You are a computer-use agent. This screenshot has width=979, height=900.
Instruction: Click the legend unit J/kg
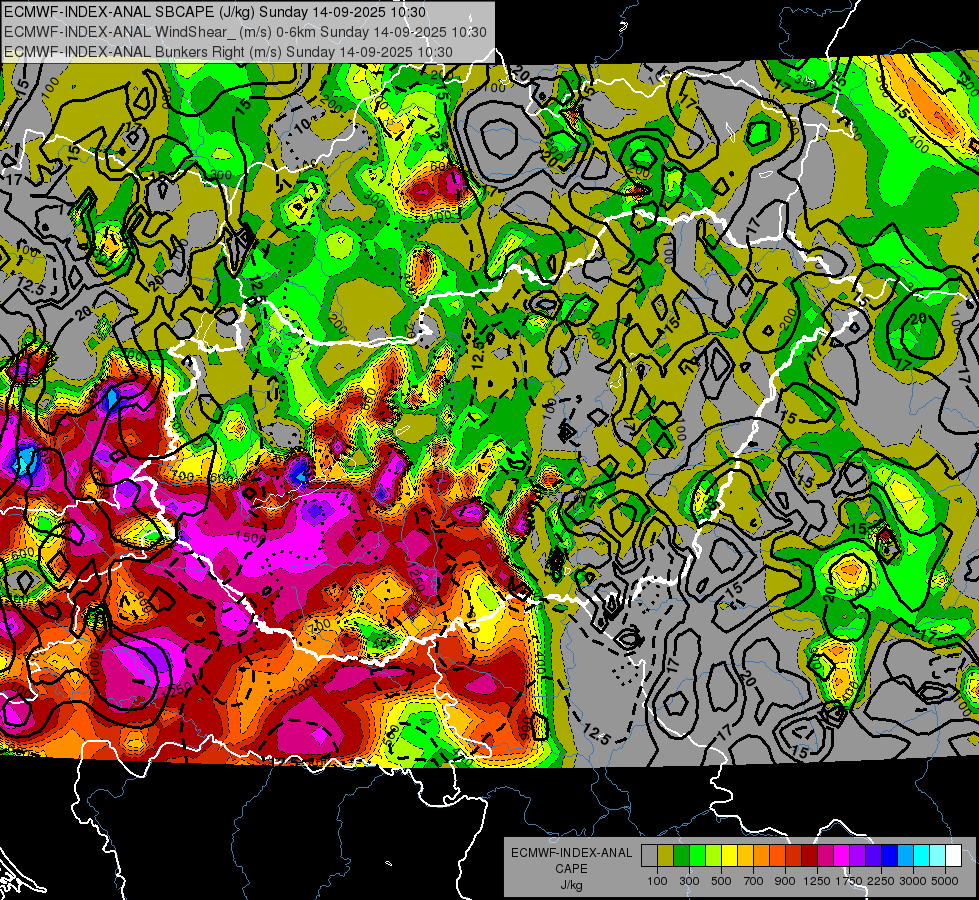[x=571, y=885]
